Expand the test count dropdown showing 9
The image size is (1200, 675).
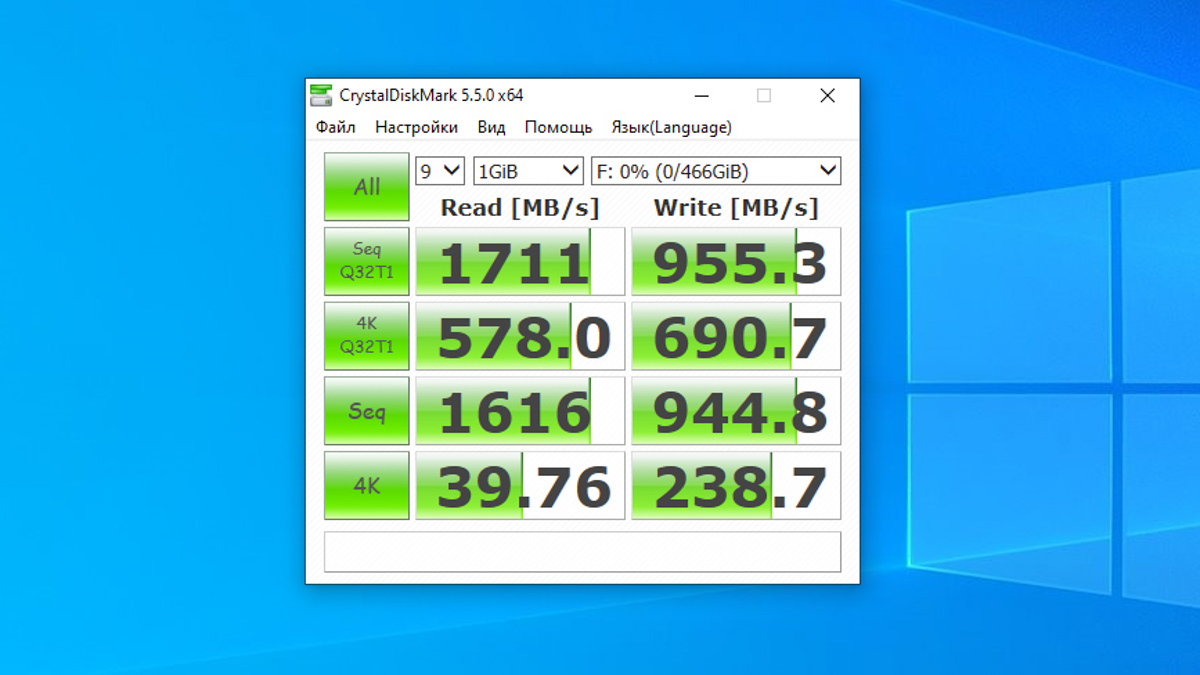(440, 171)
